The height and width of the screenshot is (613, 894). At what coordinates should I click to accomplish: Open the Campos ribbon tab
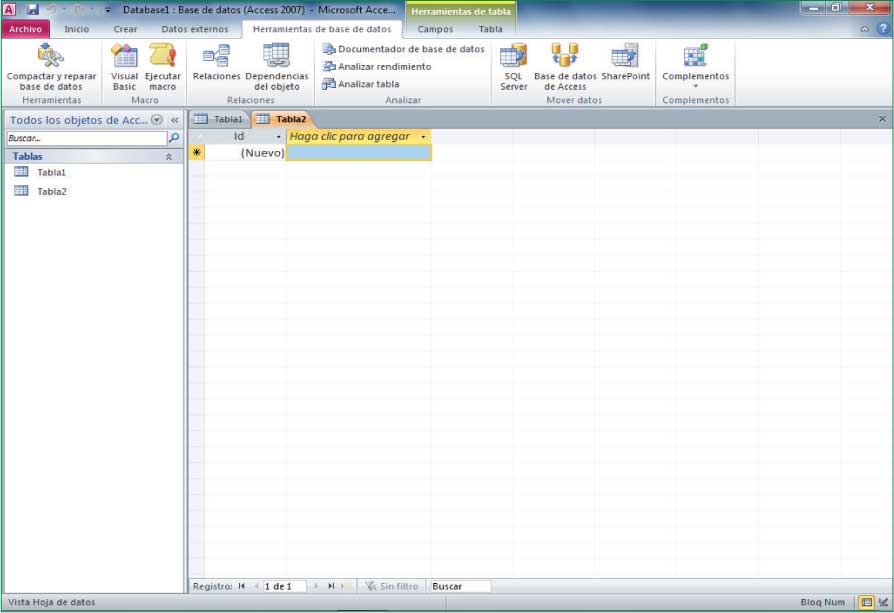(435, 29)
